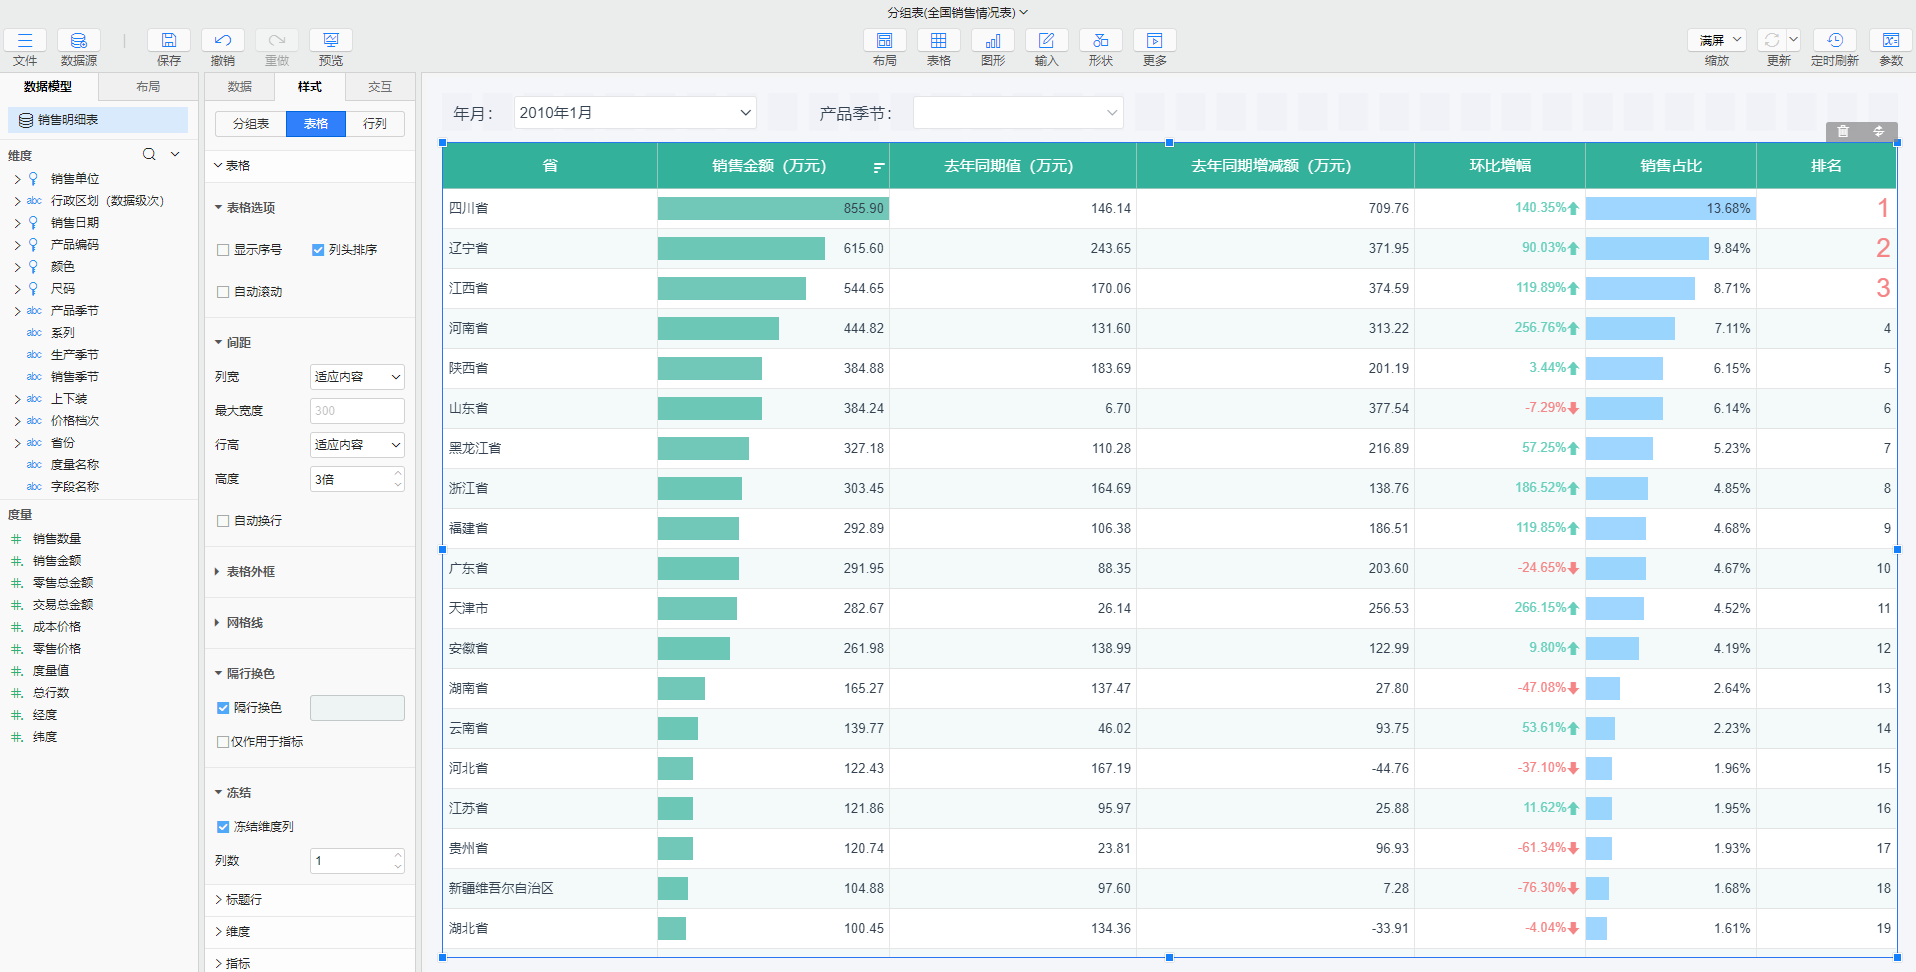Toggle the 列头排序 checkbox
This screenshot has height=972, width=1916.
(318, 250)
